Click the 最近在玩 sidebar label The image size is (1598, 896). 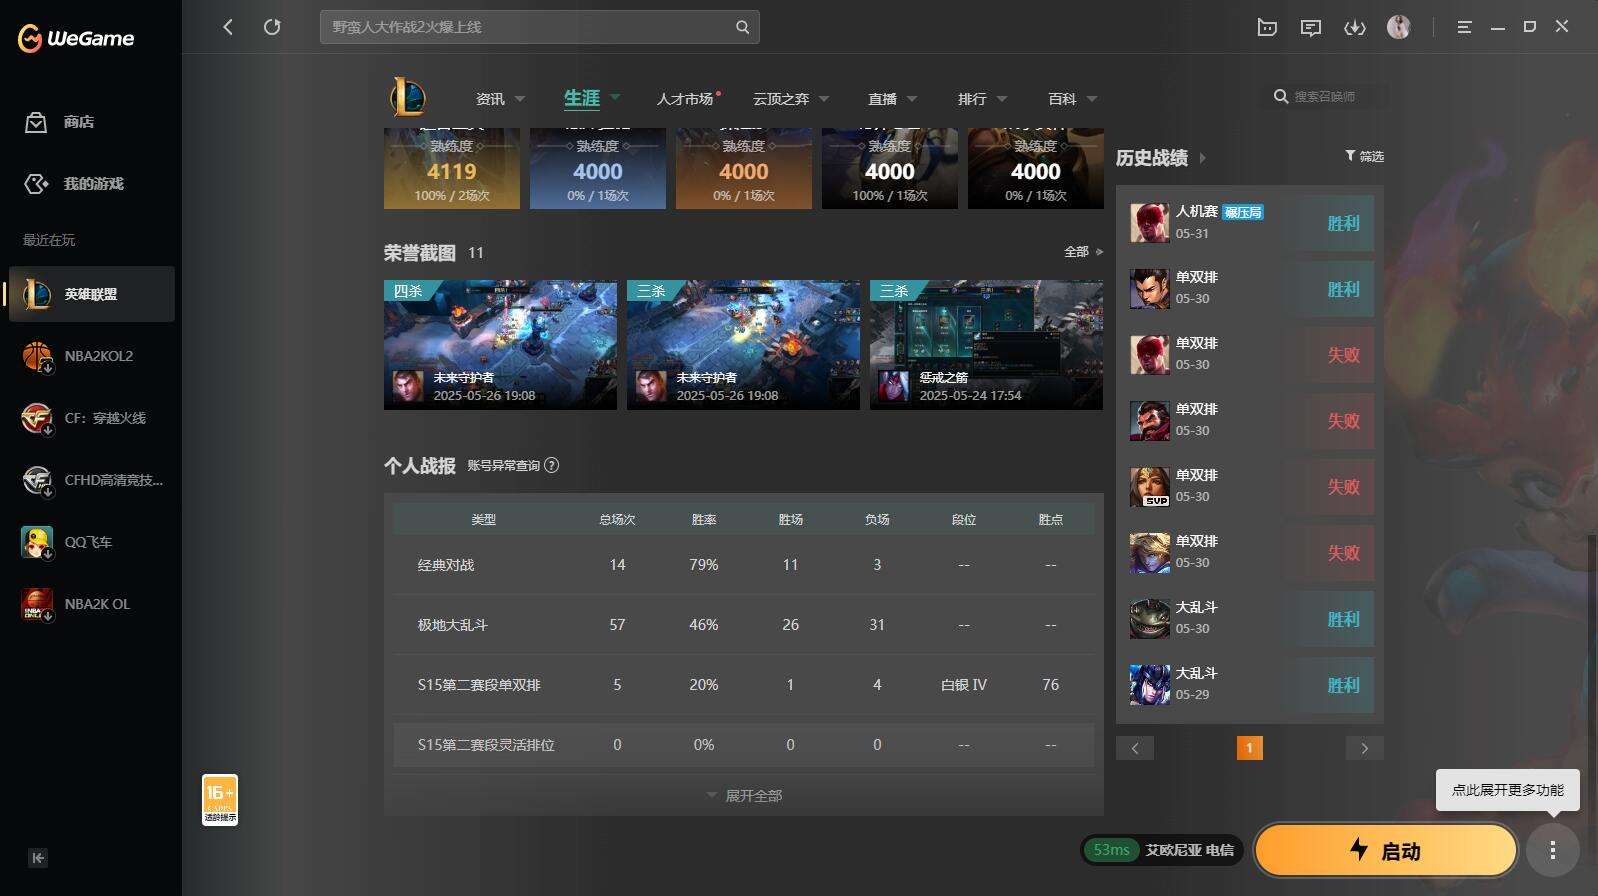tap(49, 240)
